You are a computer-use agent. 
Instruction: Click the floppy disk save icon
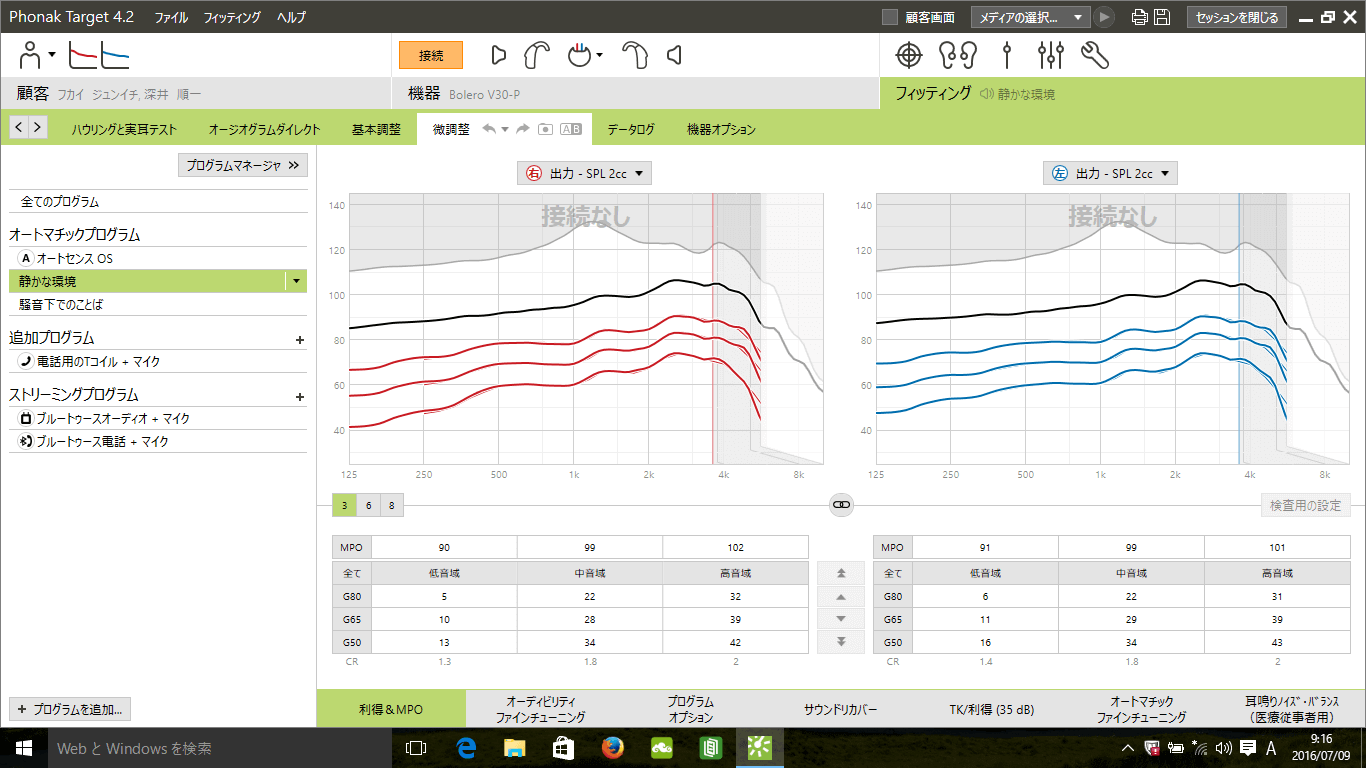pyautogui.click(x=1161, y=17)
